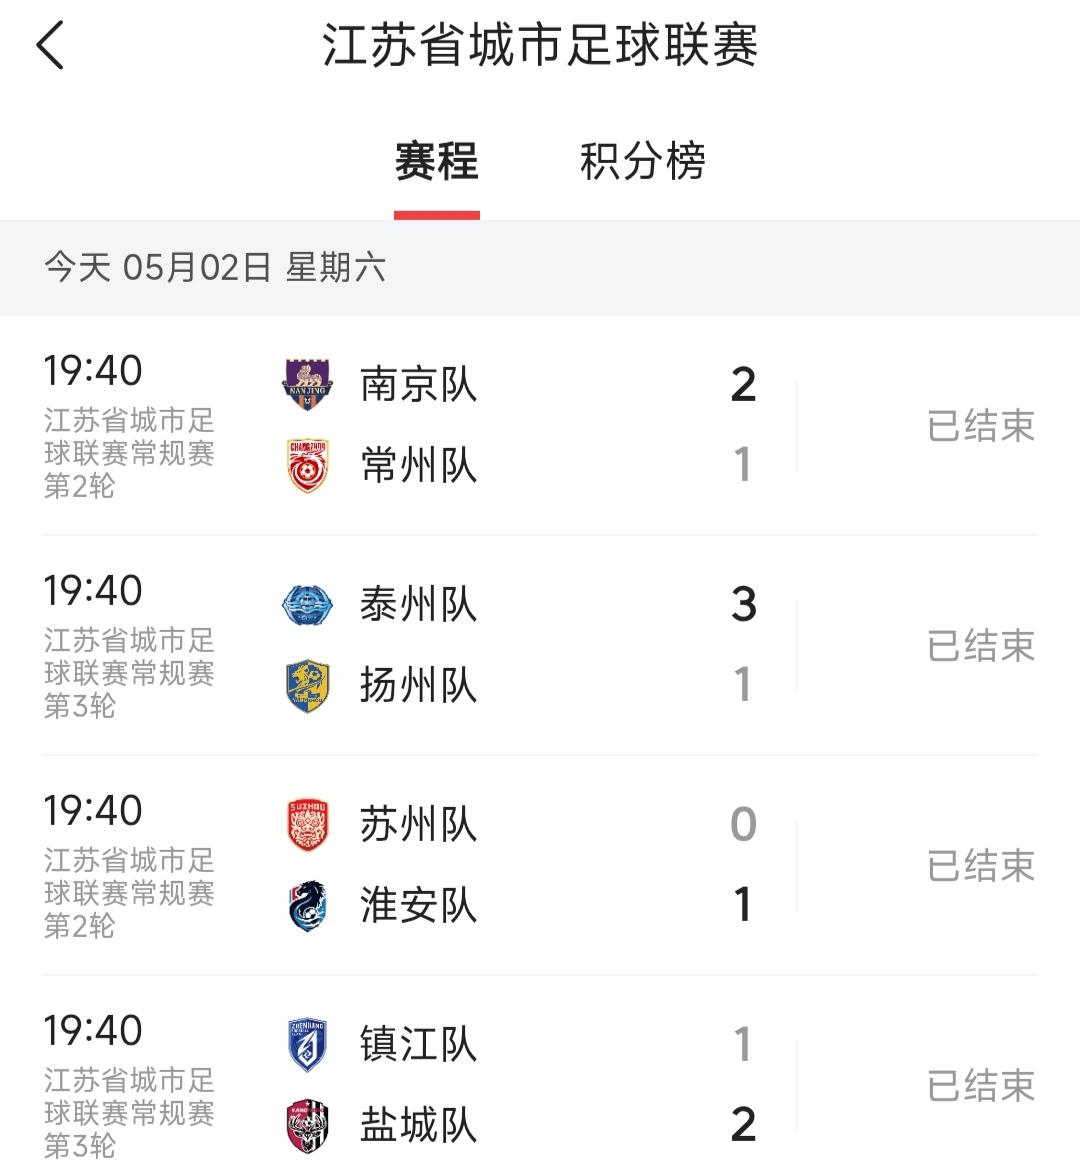Open 南京队 team name
This screenshot has width=1080, height=1176.
click(x=418, y=384)
